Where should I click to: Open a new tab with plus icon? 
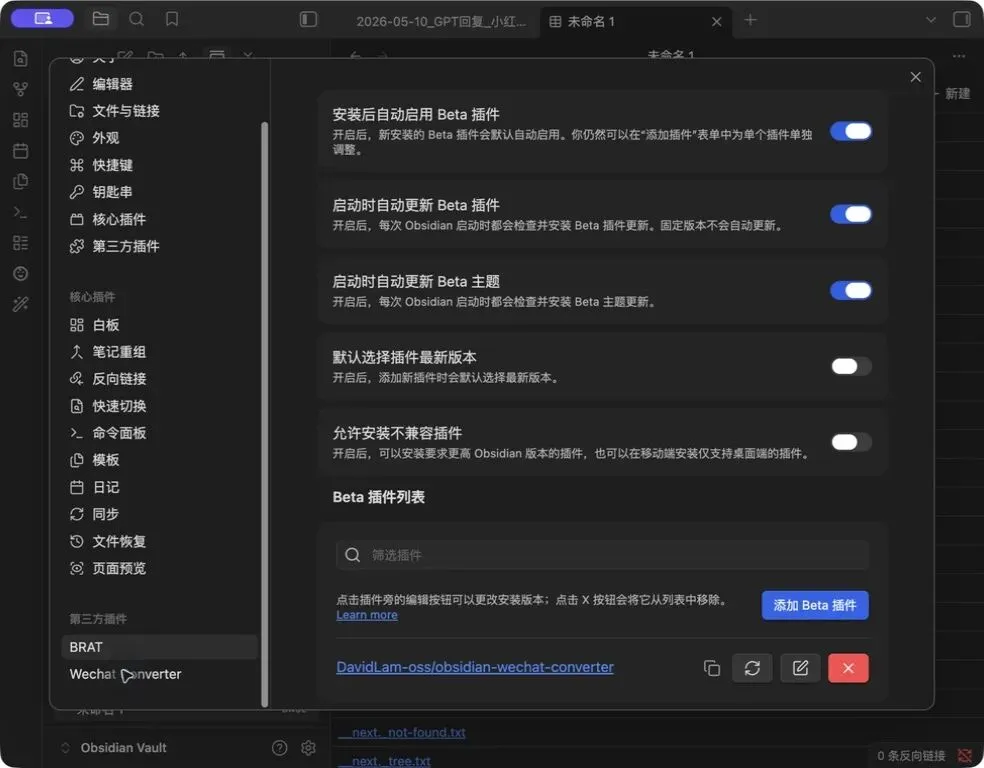click(750, 20)
